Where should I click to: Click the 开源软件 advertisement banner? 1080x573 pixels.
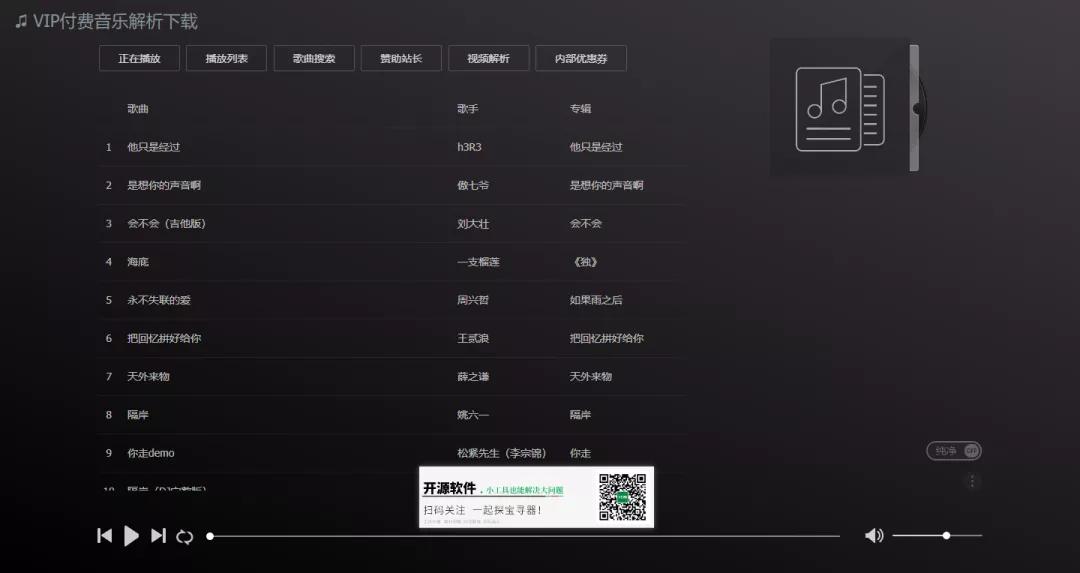(x=536, y=497)
